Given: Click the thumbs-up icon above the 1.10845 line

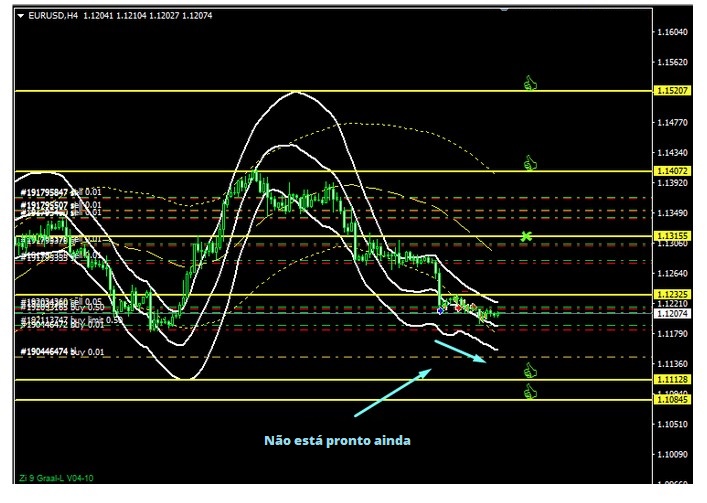Looking at the screenshot, I should (x=531, y=391).
